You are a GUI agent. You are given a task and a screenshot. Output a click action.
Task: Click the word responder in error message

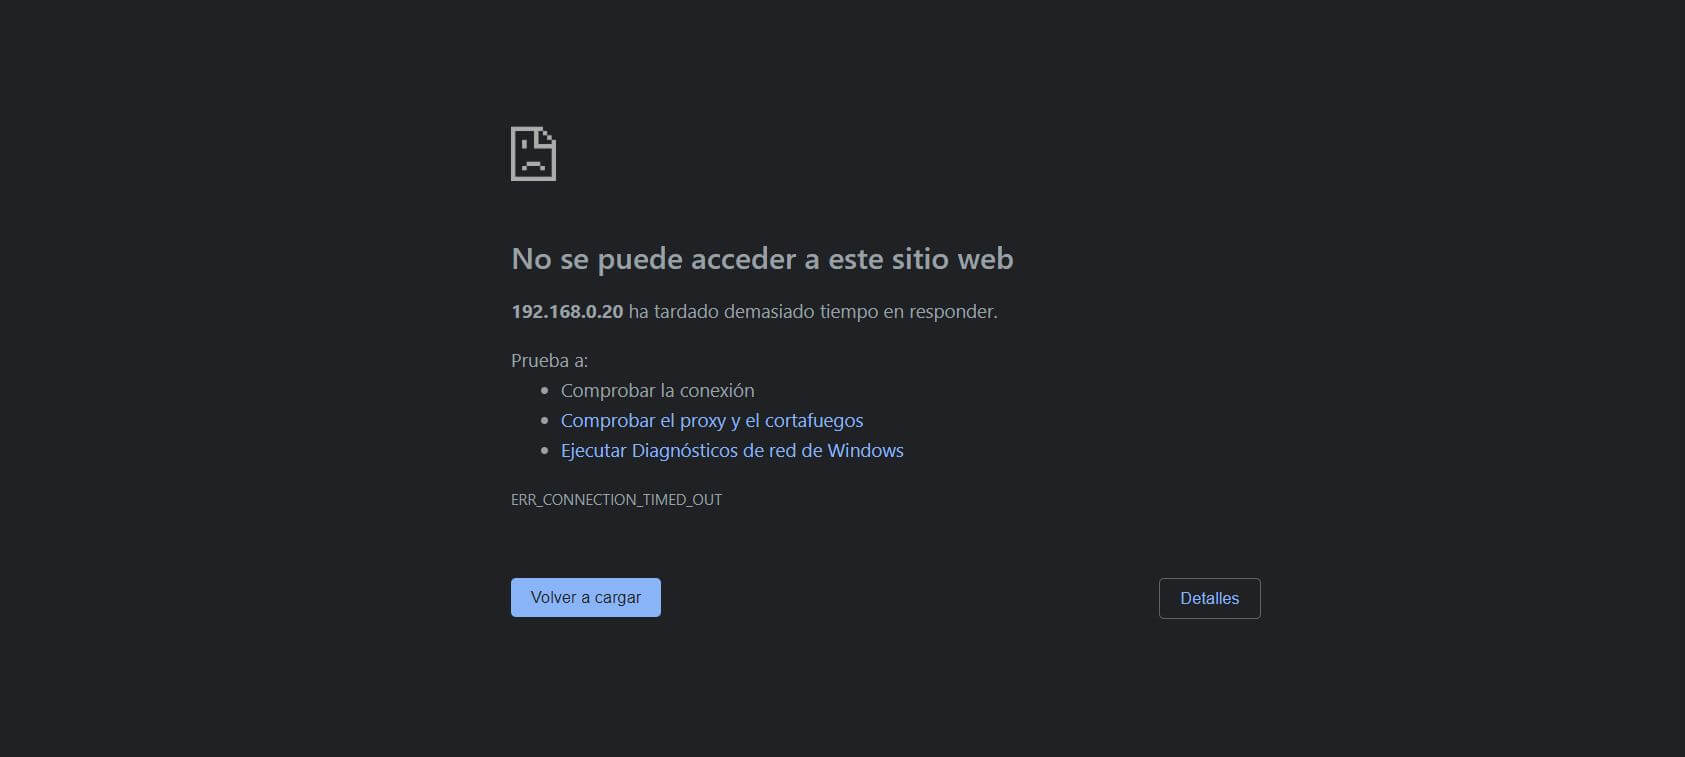click(953, 312)
